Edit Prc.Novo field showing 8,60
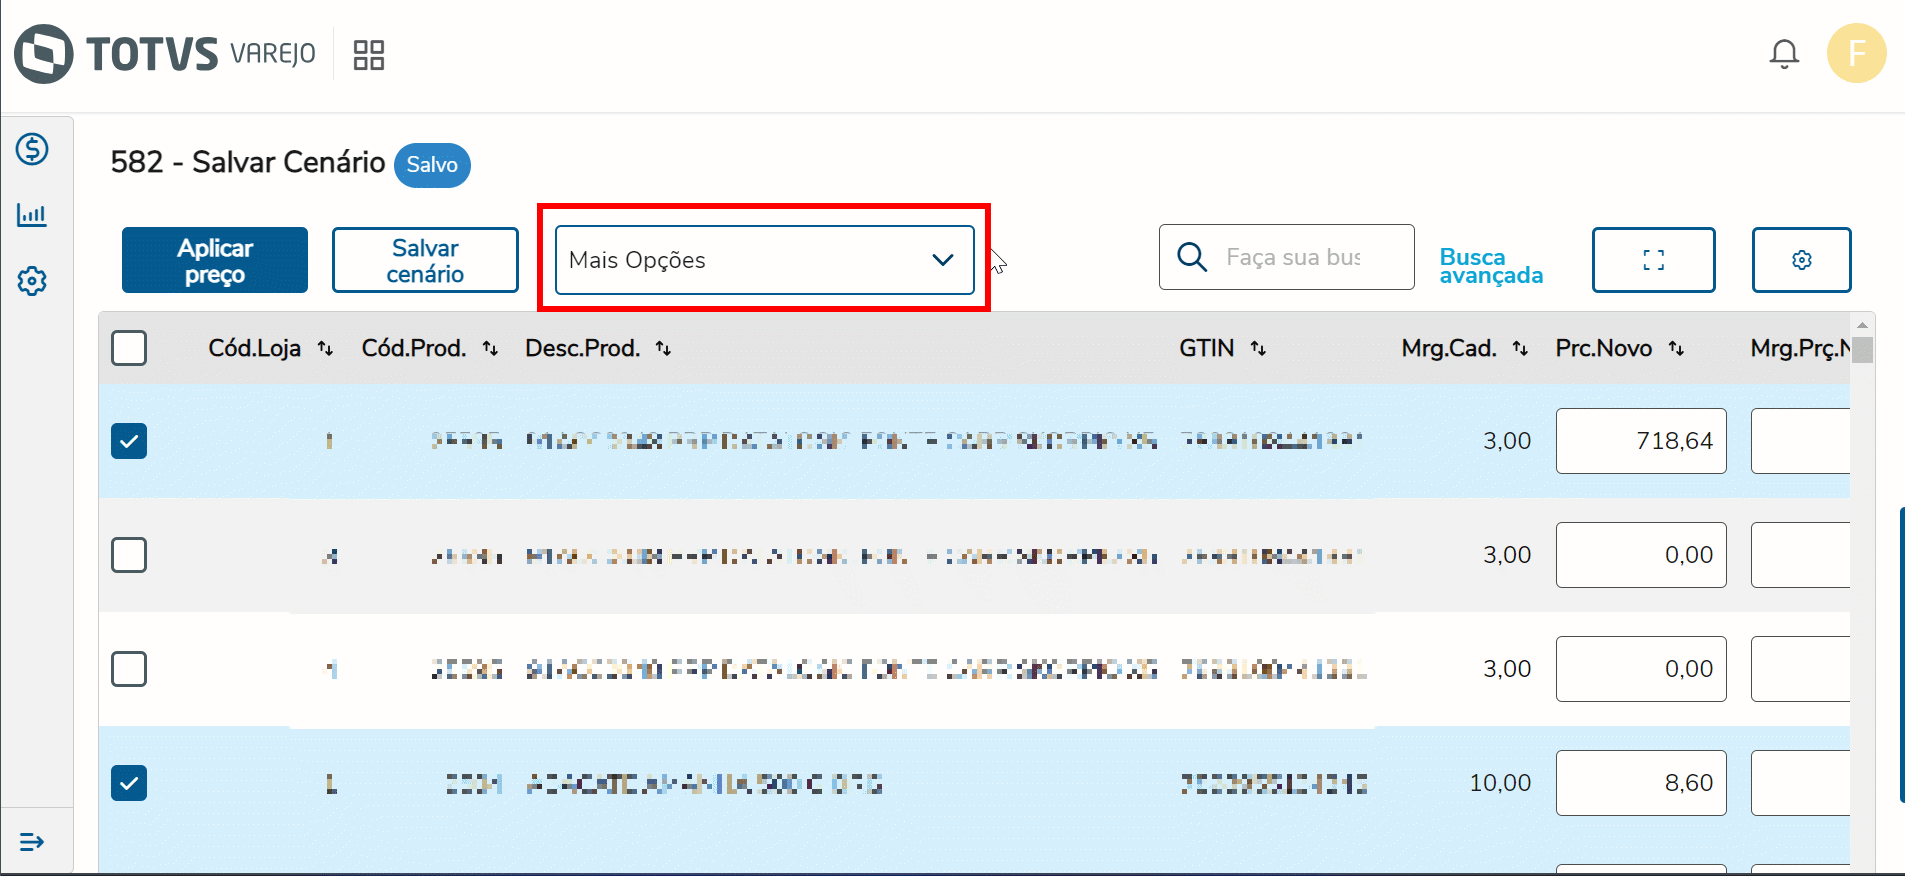 (x=1641, y=783)
